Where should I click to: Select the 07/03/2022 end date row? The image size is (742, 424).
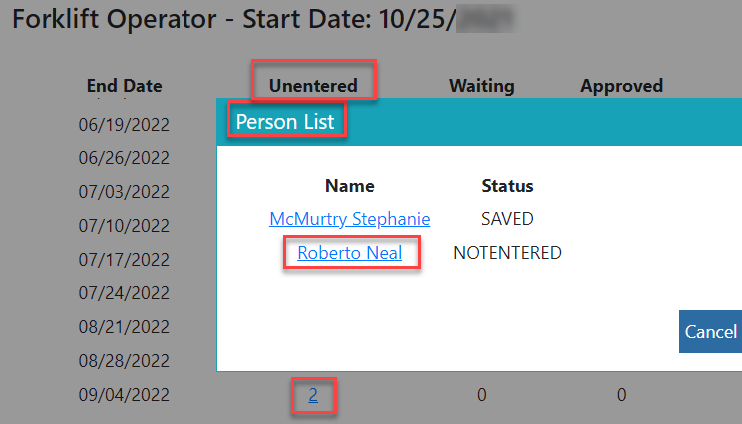(124, 192)
